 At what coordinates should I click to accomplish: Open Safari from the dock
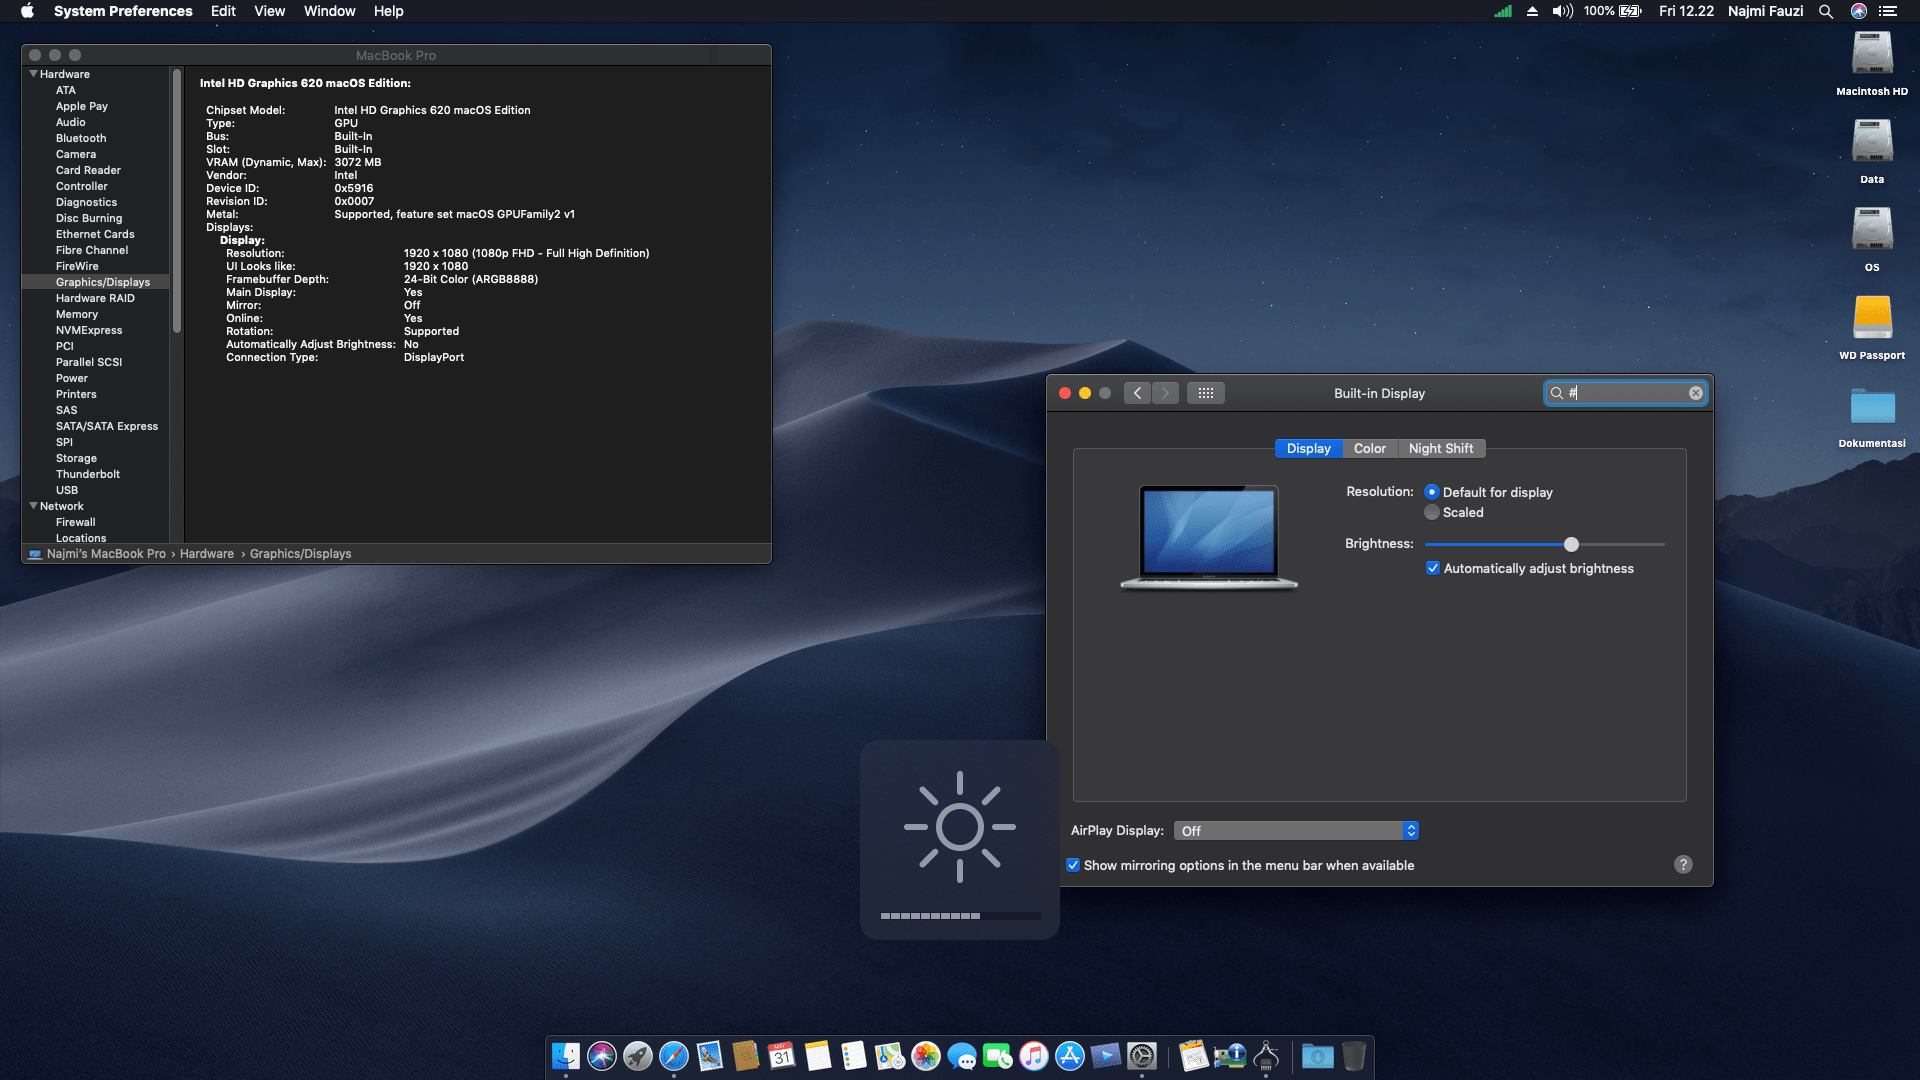[674, 1056]
